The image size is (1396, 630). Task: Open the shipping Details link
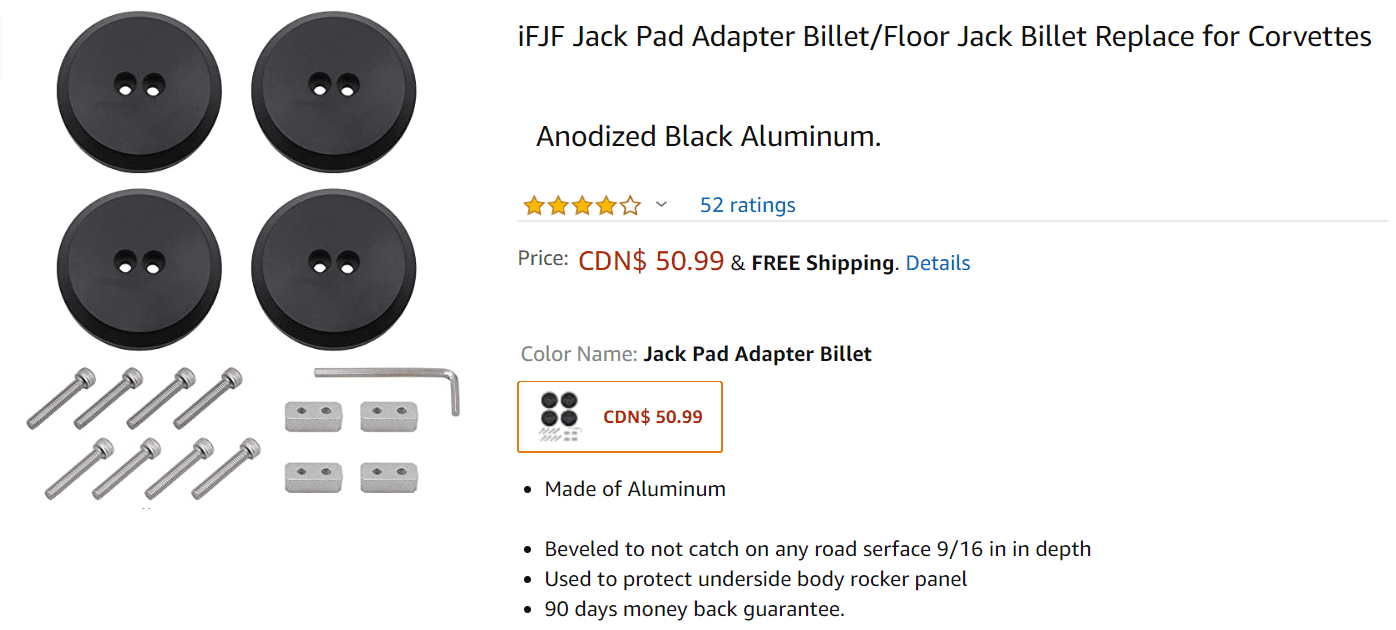click(937, 263)
